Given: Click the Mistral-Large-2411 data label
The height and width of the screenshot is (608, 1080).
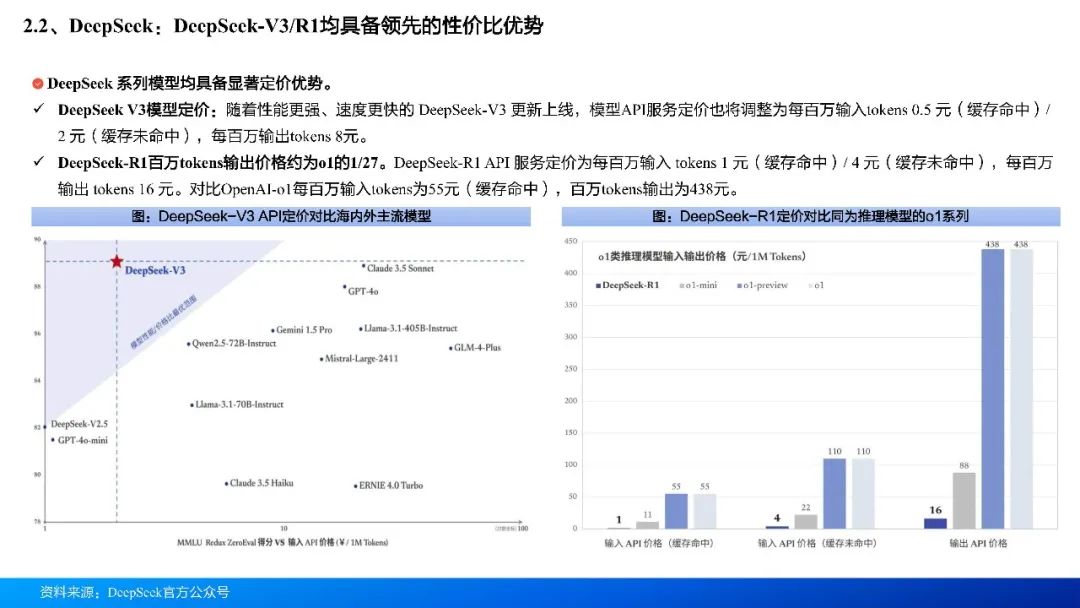Looking at the screenshot, I should point(361,358).
